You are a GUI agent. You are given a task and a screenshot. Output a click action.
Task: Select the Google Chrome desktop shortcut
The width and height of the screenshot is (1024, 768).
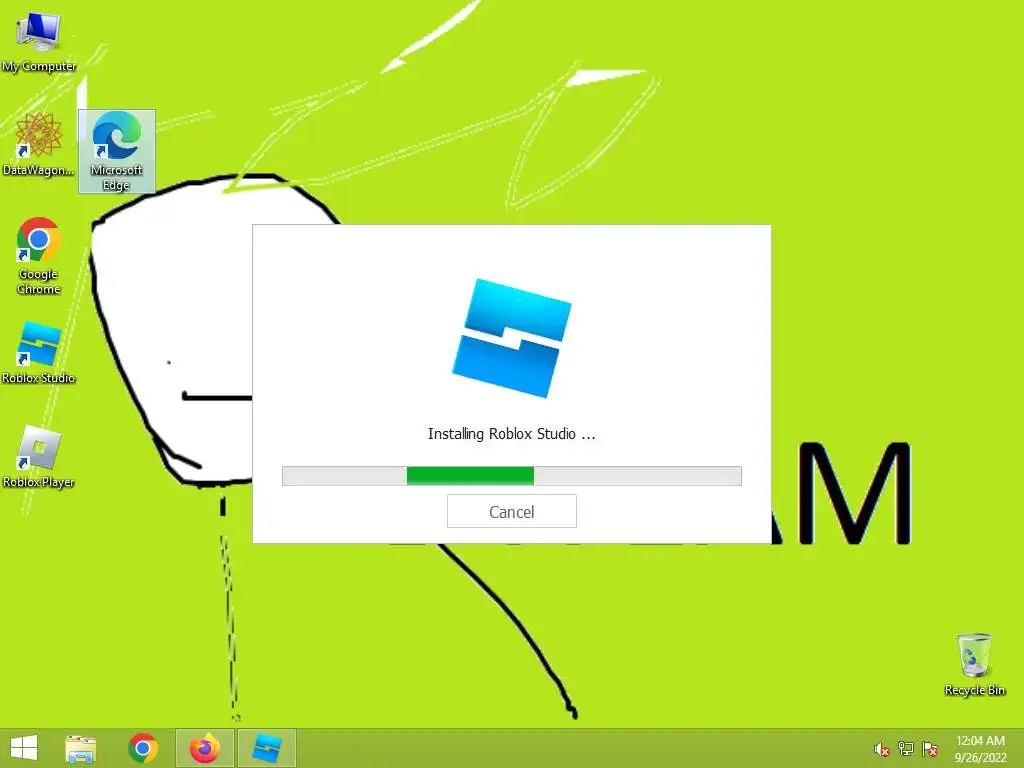pos(39,255)
